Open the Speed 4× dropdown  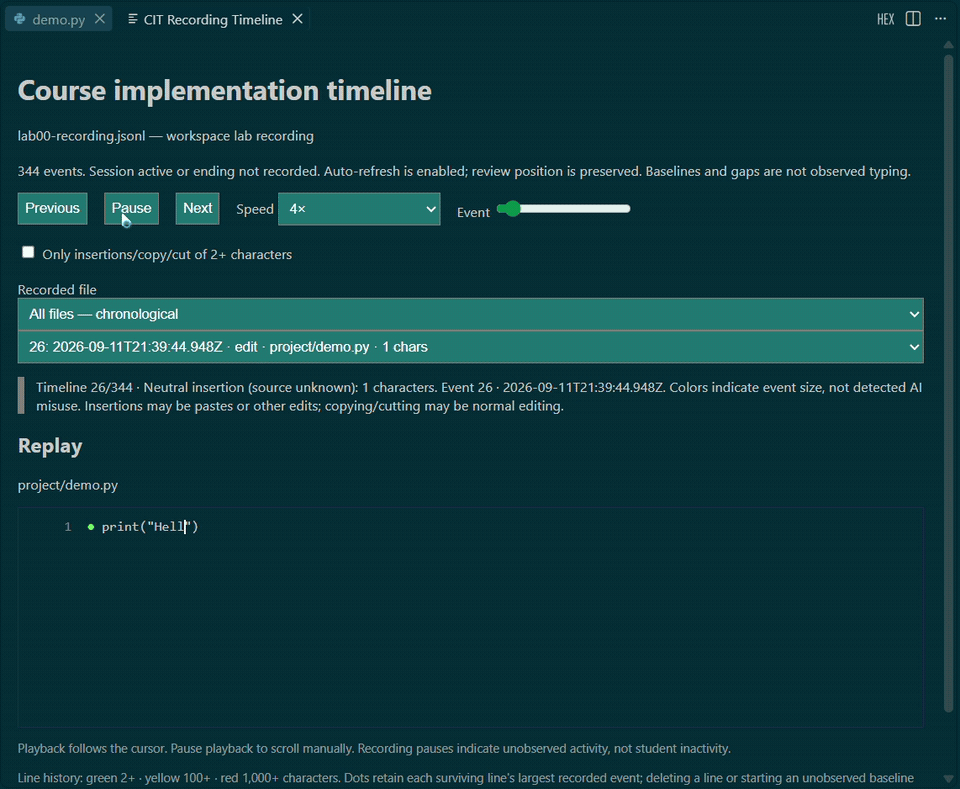pos(359,209)
